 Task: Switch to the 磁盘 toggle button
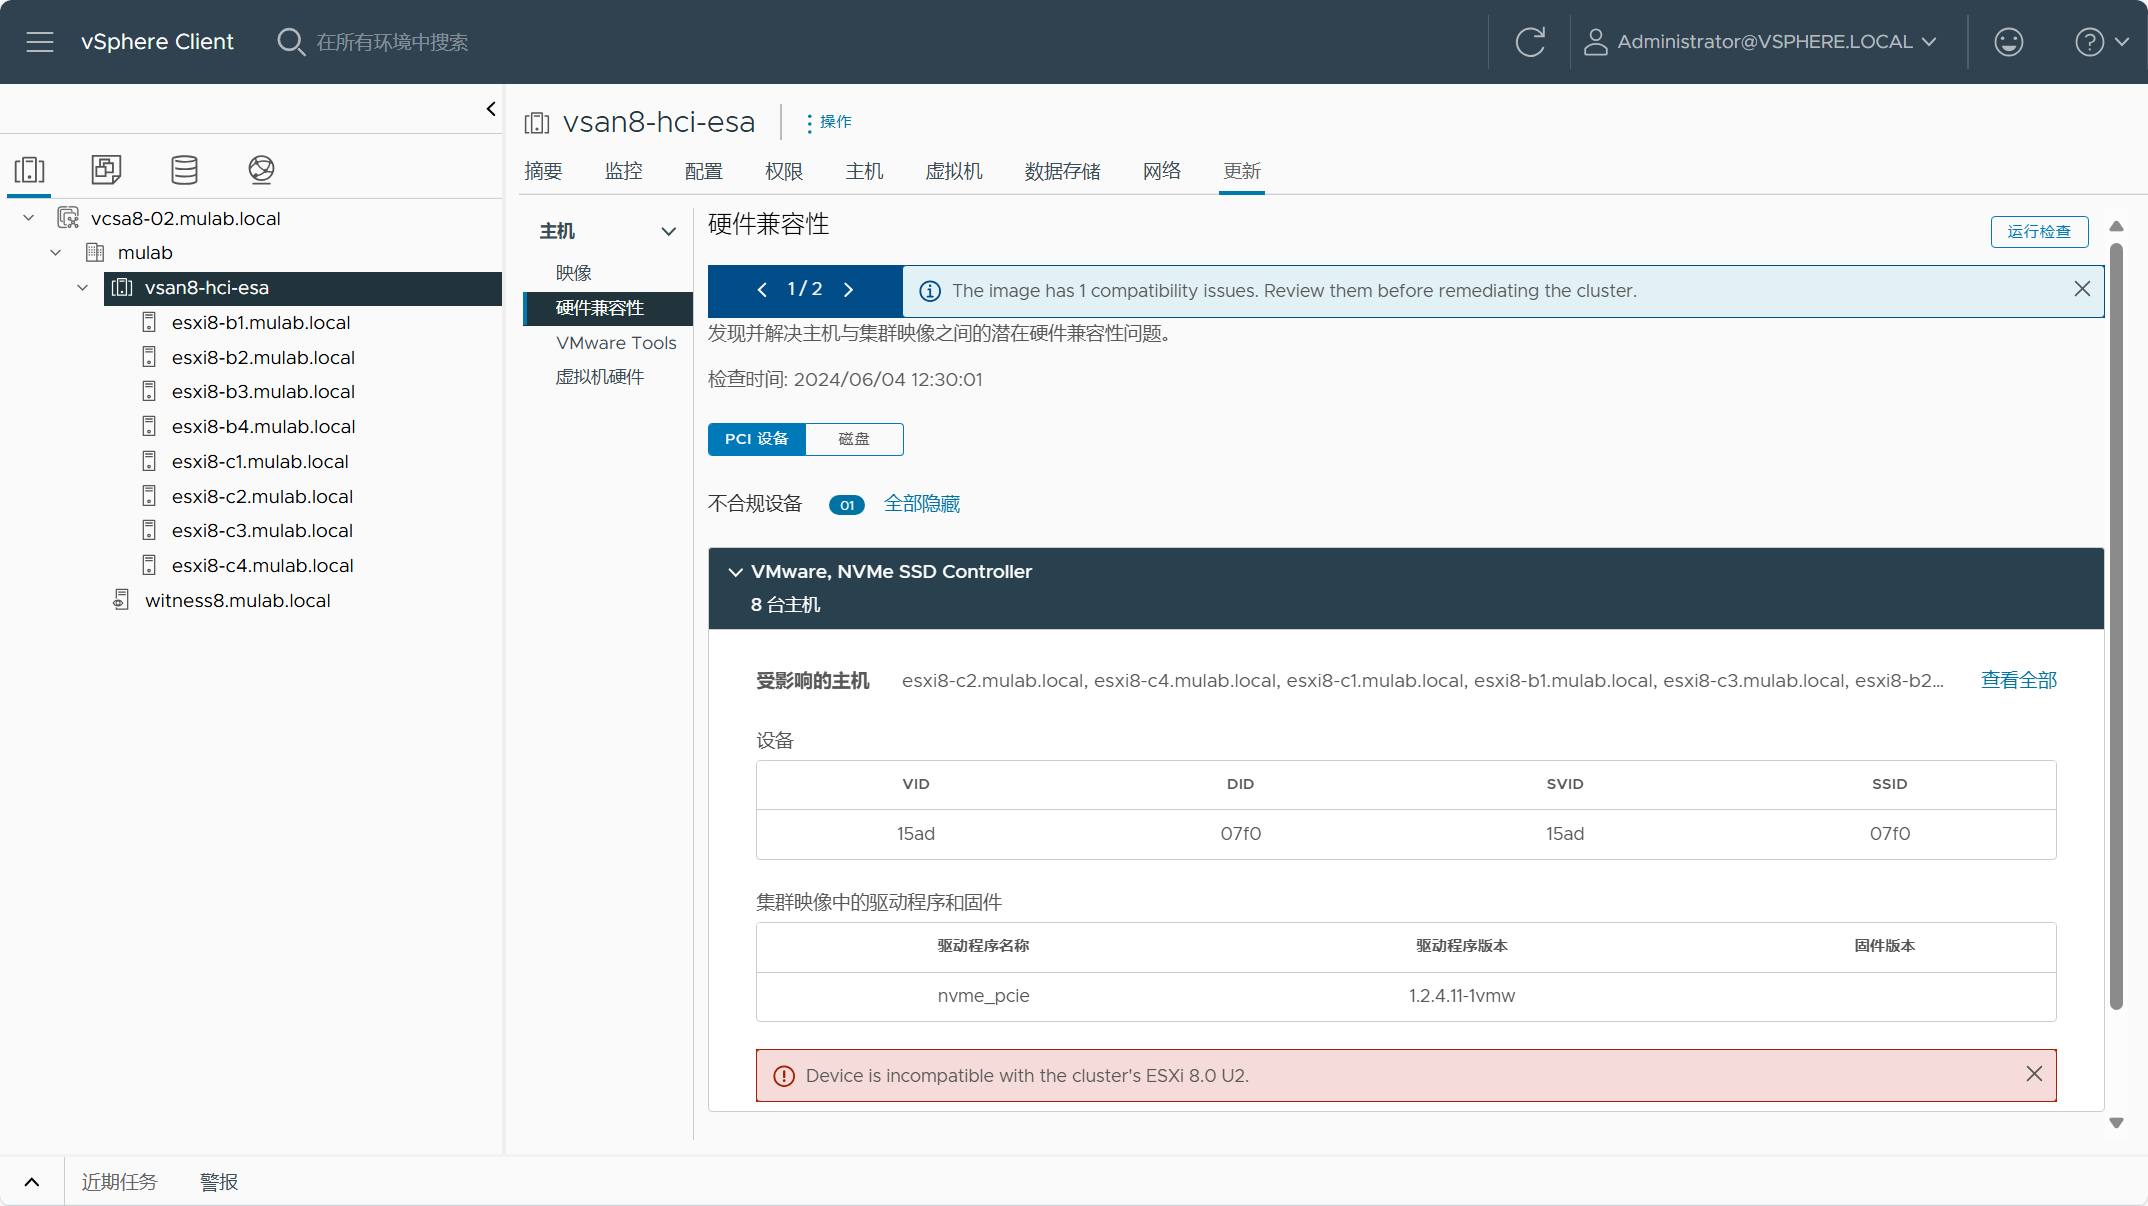point(854,439)
